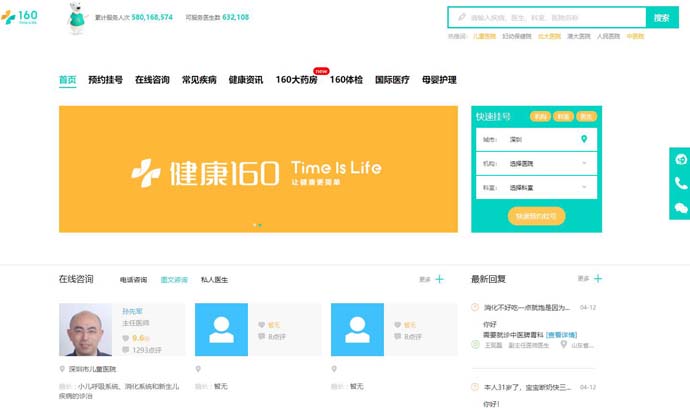Select second carousel dot on banner
The width and height of the screenshot is (690, 409).
click(x=260, y=225)
